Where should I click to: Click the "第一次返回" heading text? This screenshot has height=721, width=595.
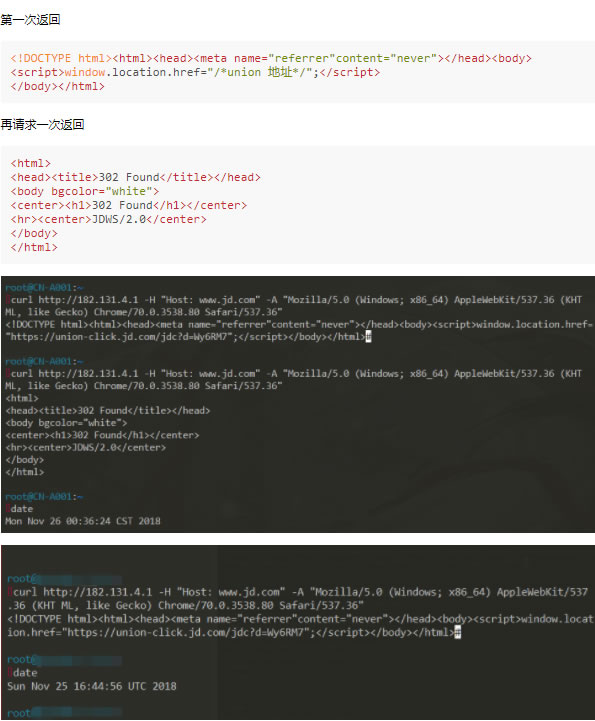point(30,20)
